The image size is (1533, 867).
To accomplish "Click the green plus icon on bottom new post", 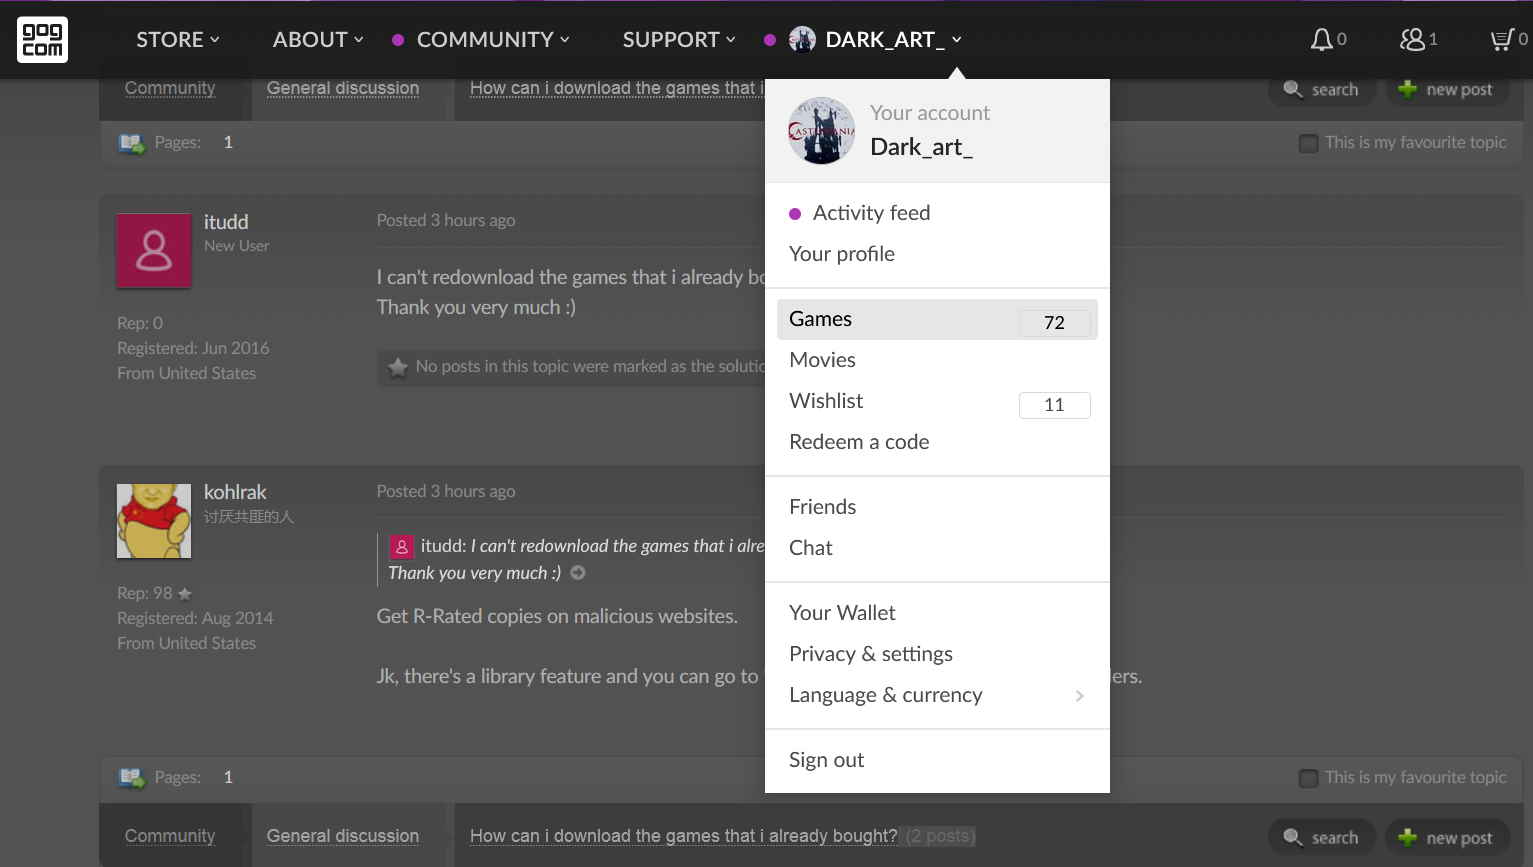I will [1408, 837].
